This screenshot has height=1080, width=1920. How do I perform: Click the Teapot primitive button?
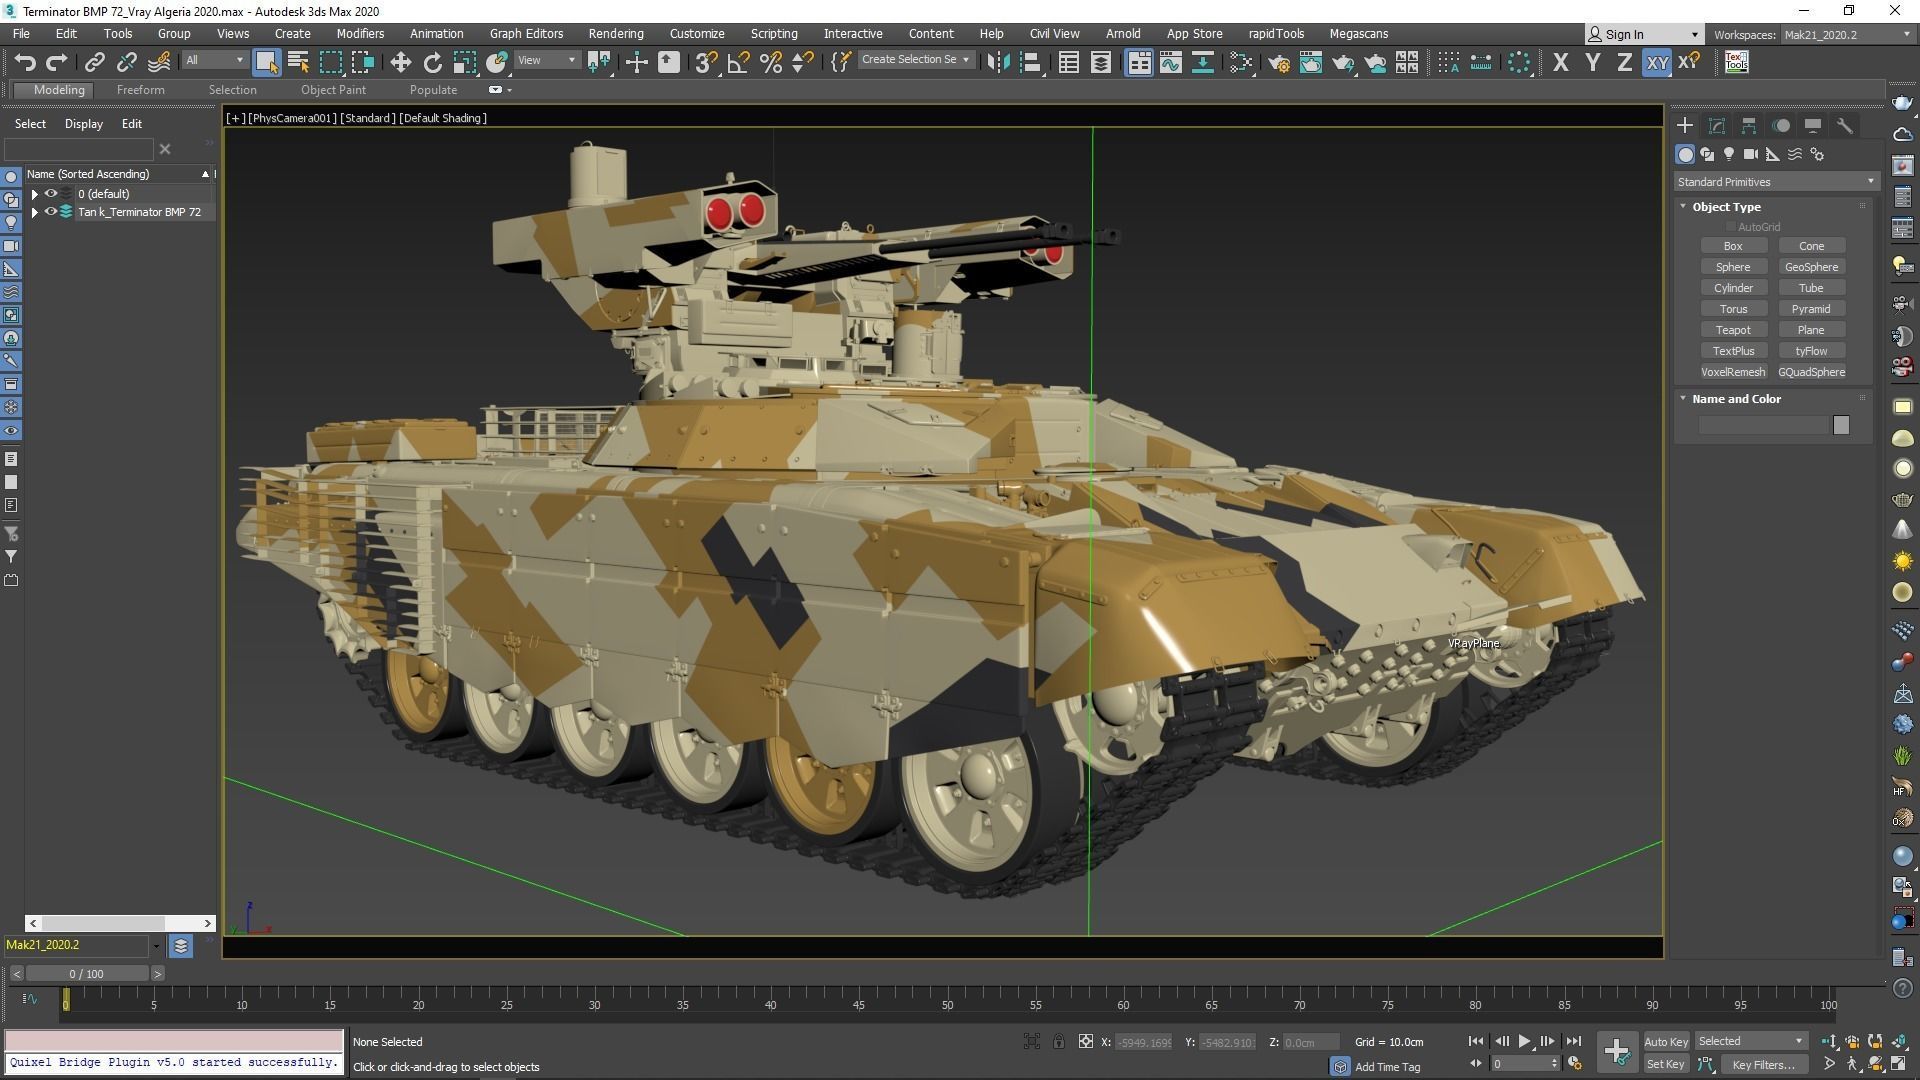coord(1732,330)
